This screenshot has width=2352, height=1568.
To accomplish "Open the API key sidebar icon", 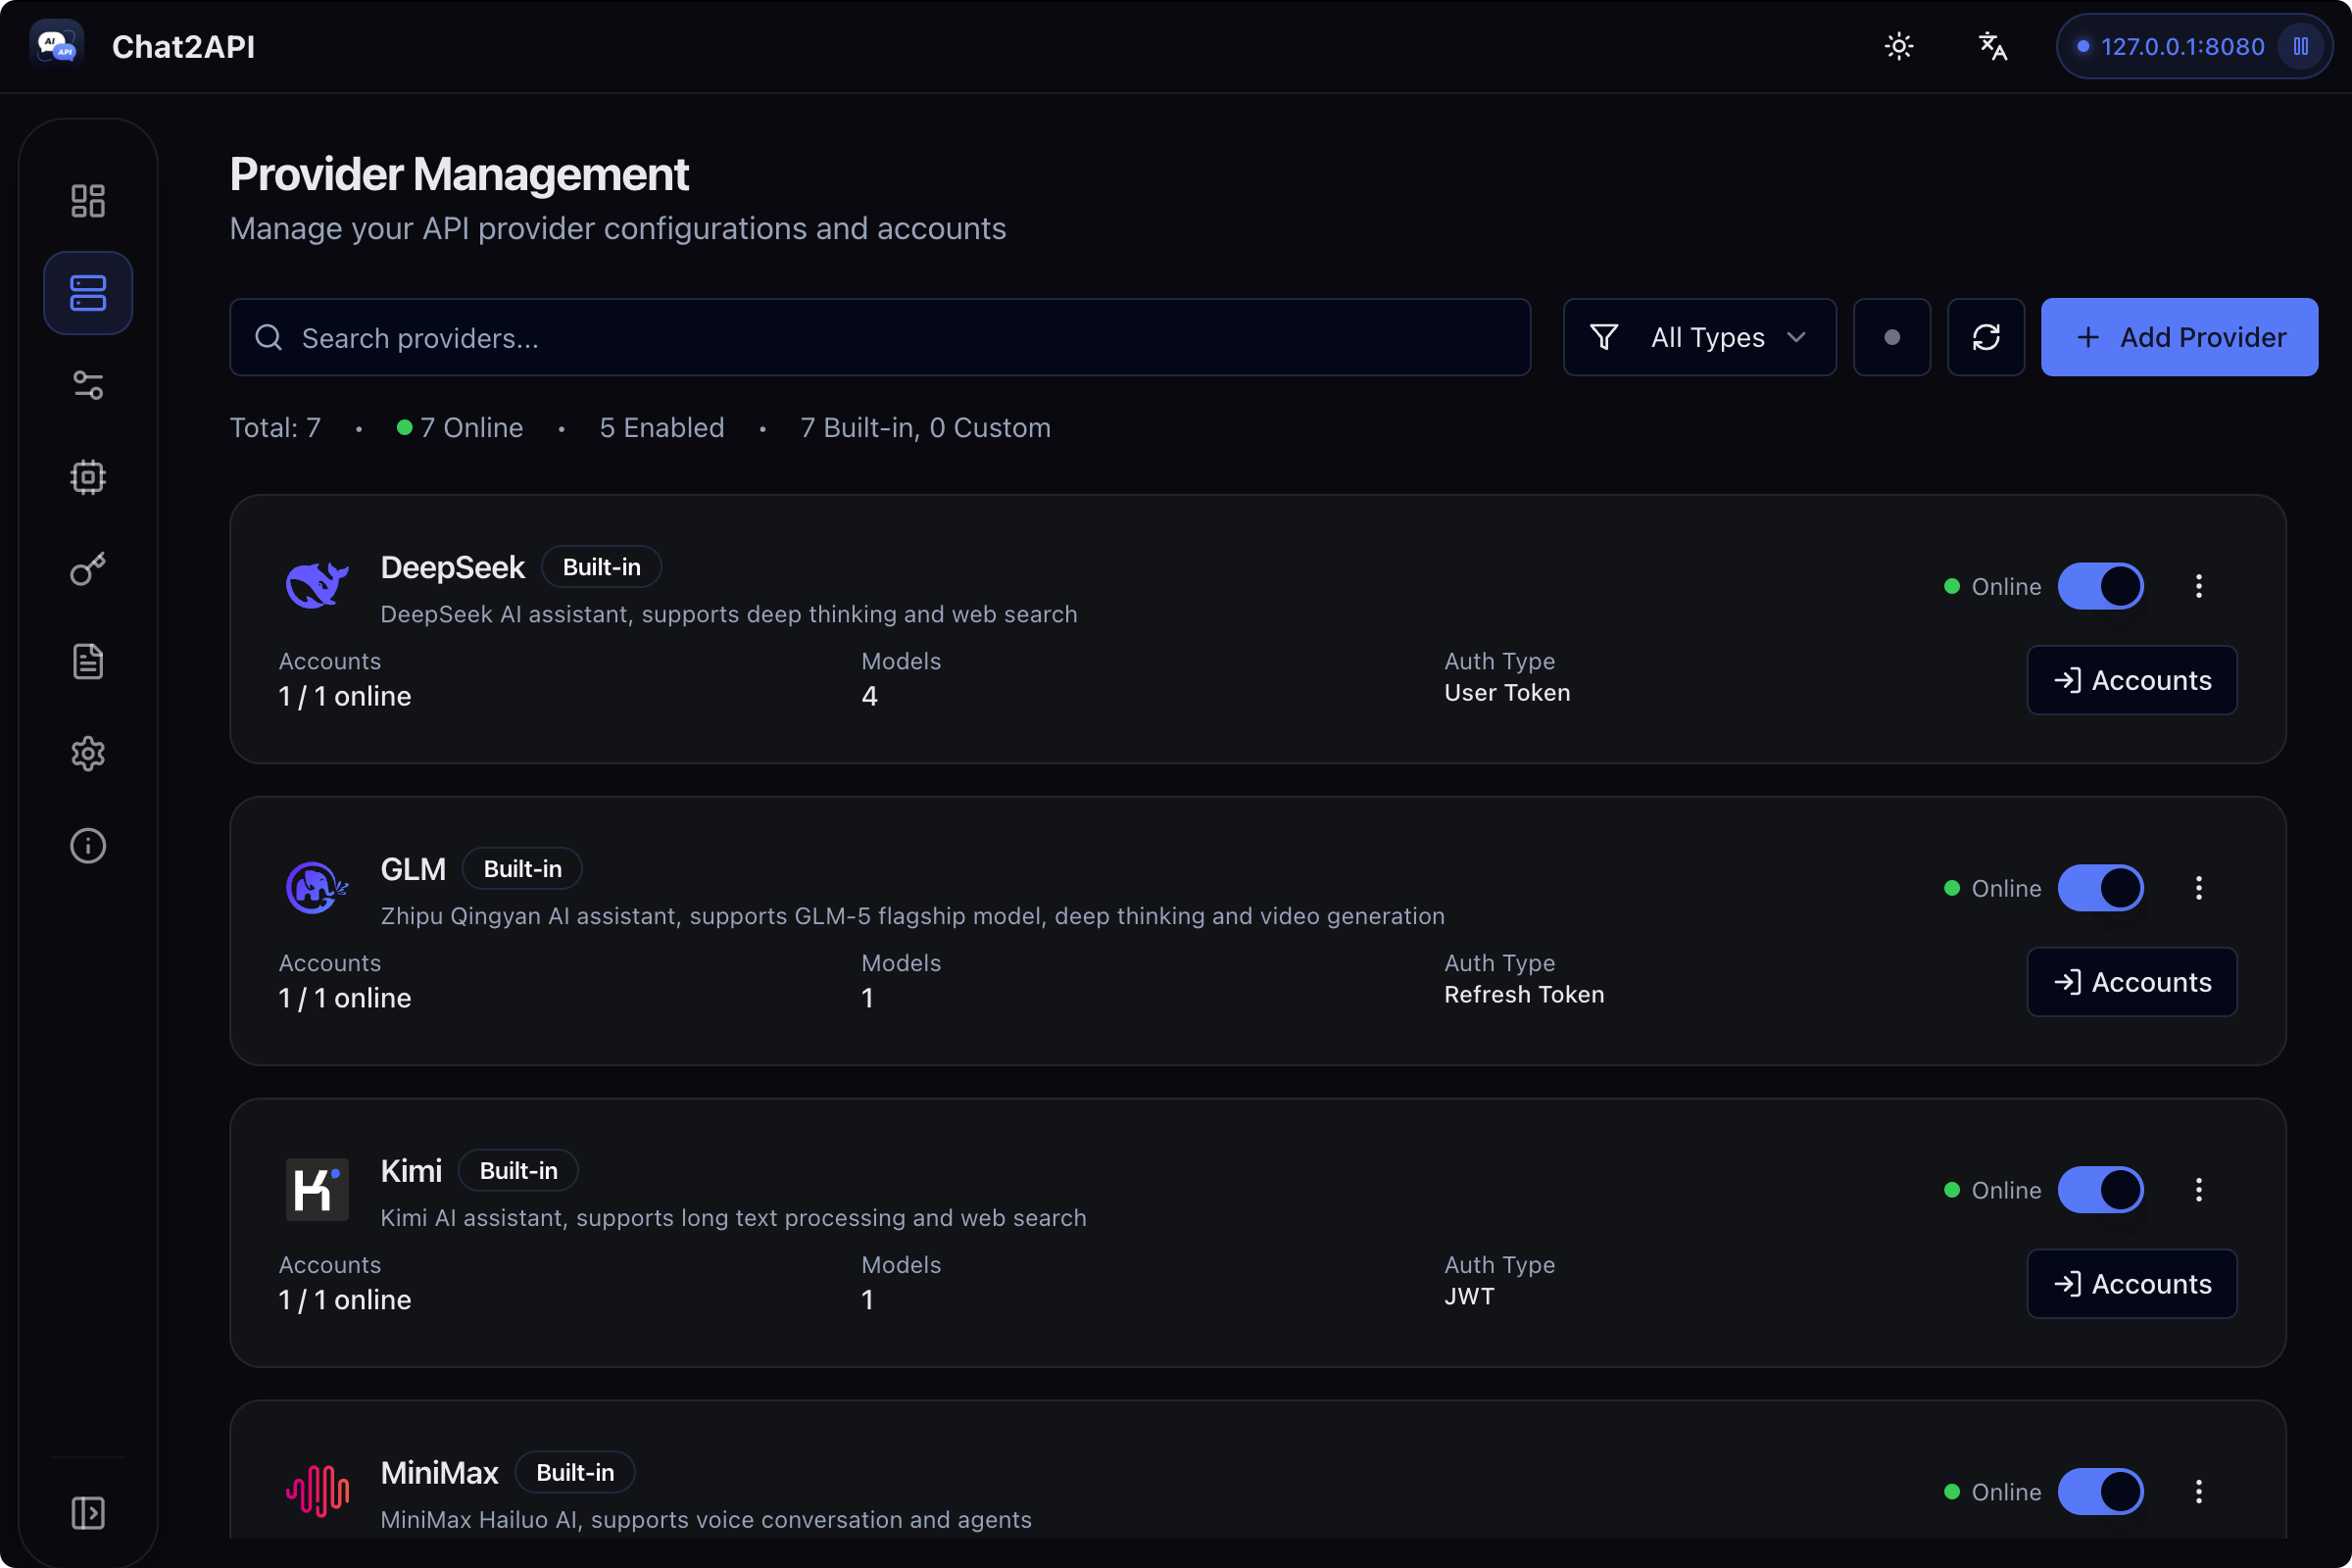I will (x=88, y=569).
